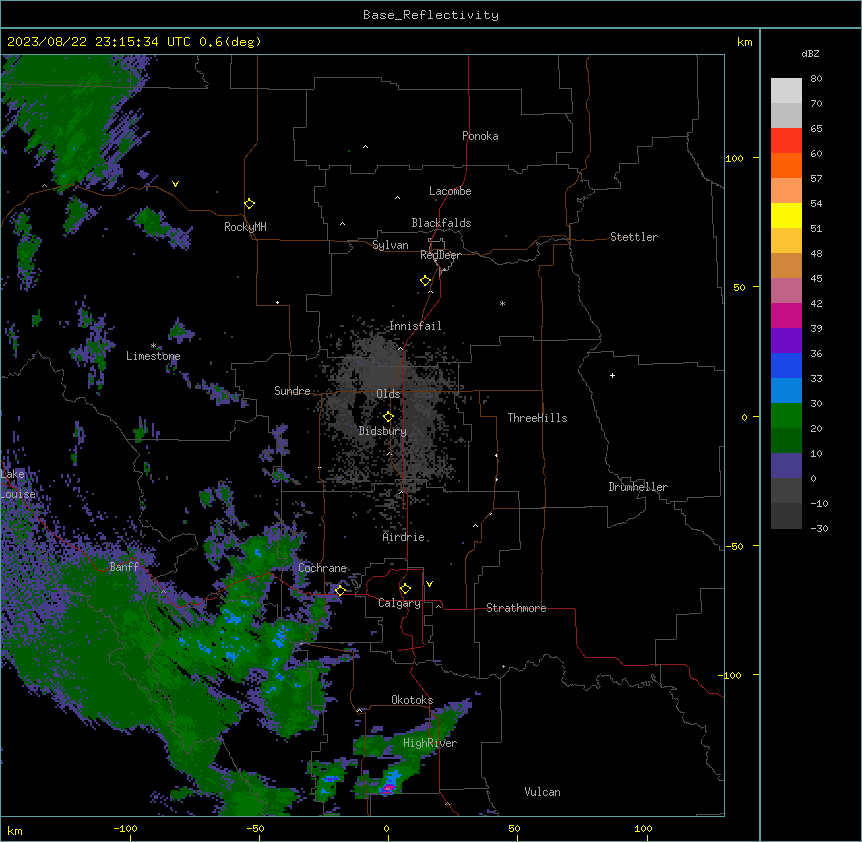Image resolution: width=862 pixels, height=842 pixels.
Task: Click the Lake Louise label
Action: (x=18, y=484)
